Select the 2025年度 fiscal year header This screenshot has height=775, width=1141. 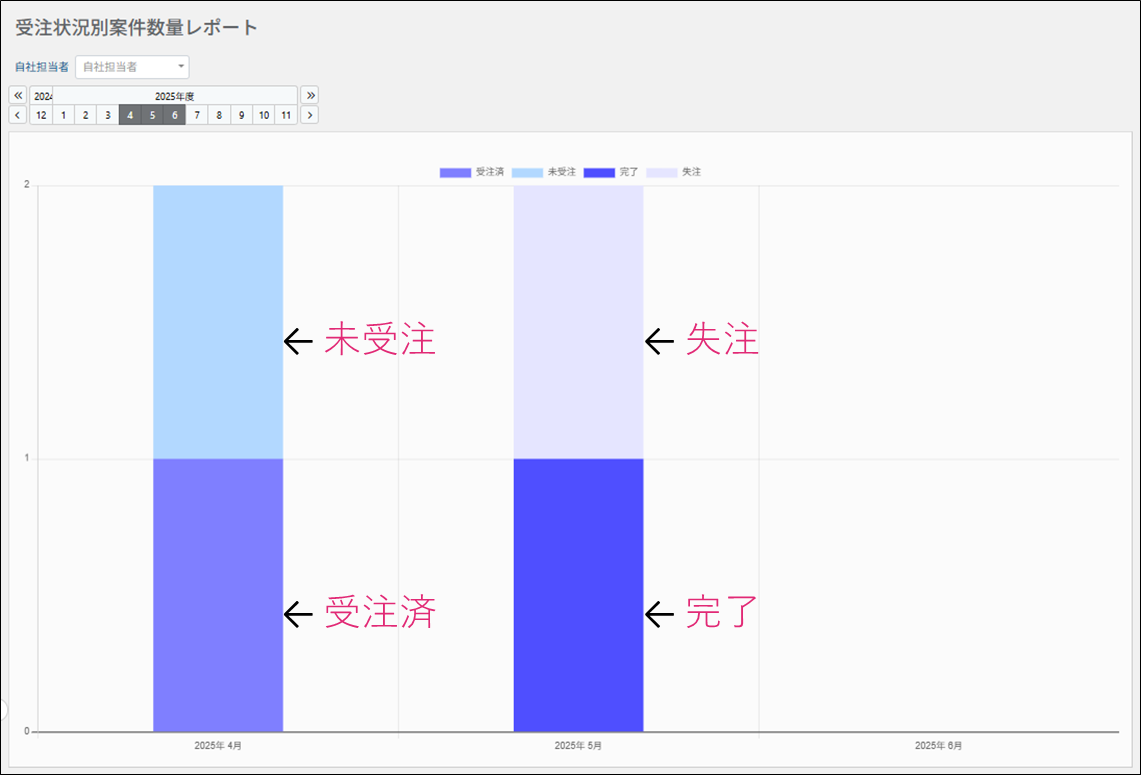(x=175, y=96)
